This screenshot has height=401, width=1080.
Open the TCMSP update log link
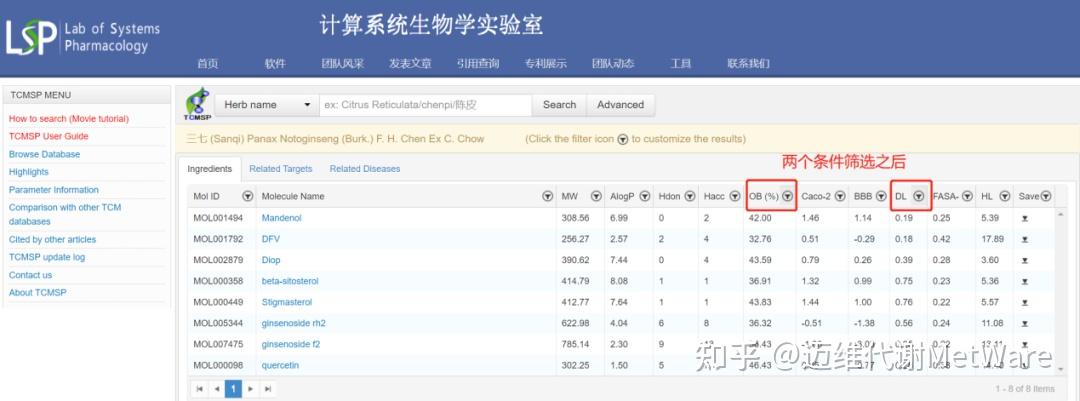(x=47, y=257)
